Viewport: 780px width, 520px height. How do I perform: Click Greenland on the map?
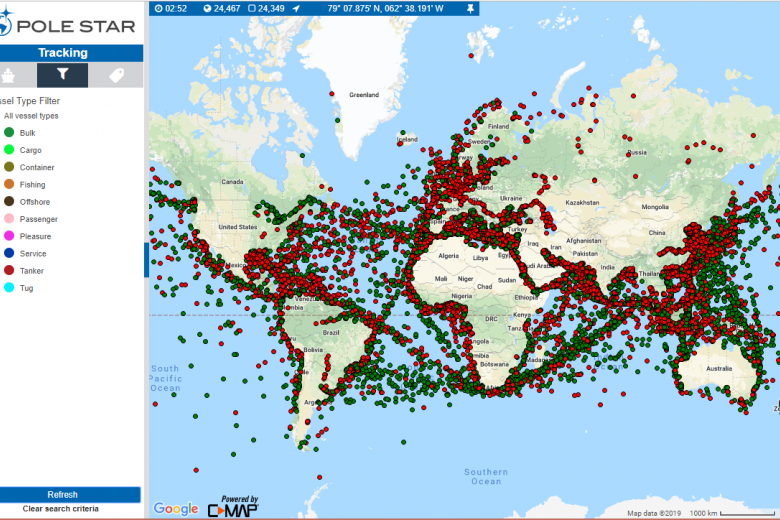point(363,95)
